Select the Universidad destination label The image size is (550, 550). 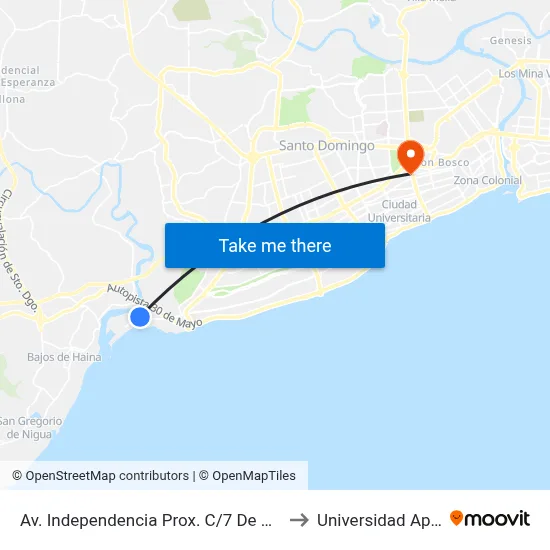(379, 520)
